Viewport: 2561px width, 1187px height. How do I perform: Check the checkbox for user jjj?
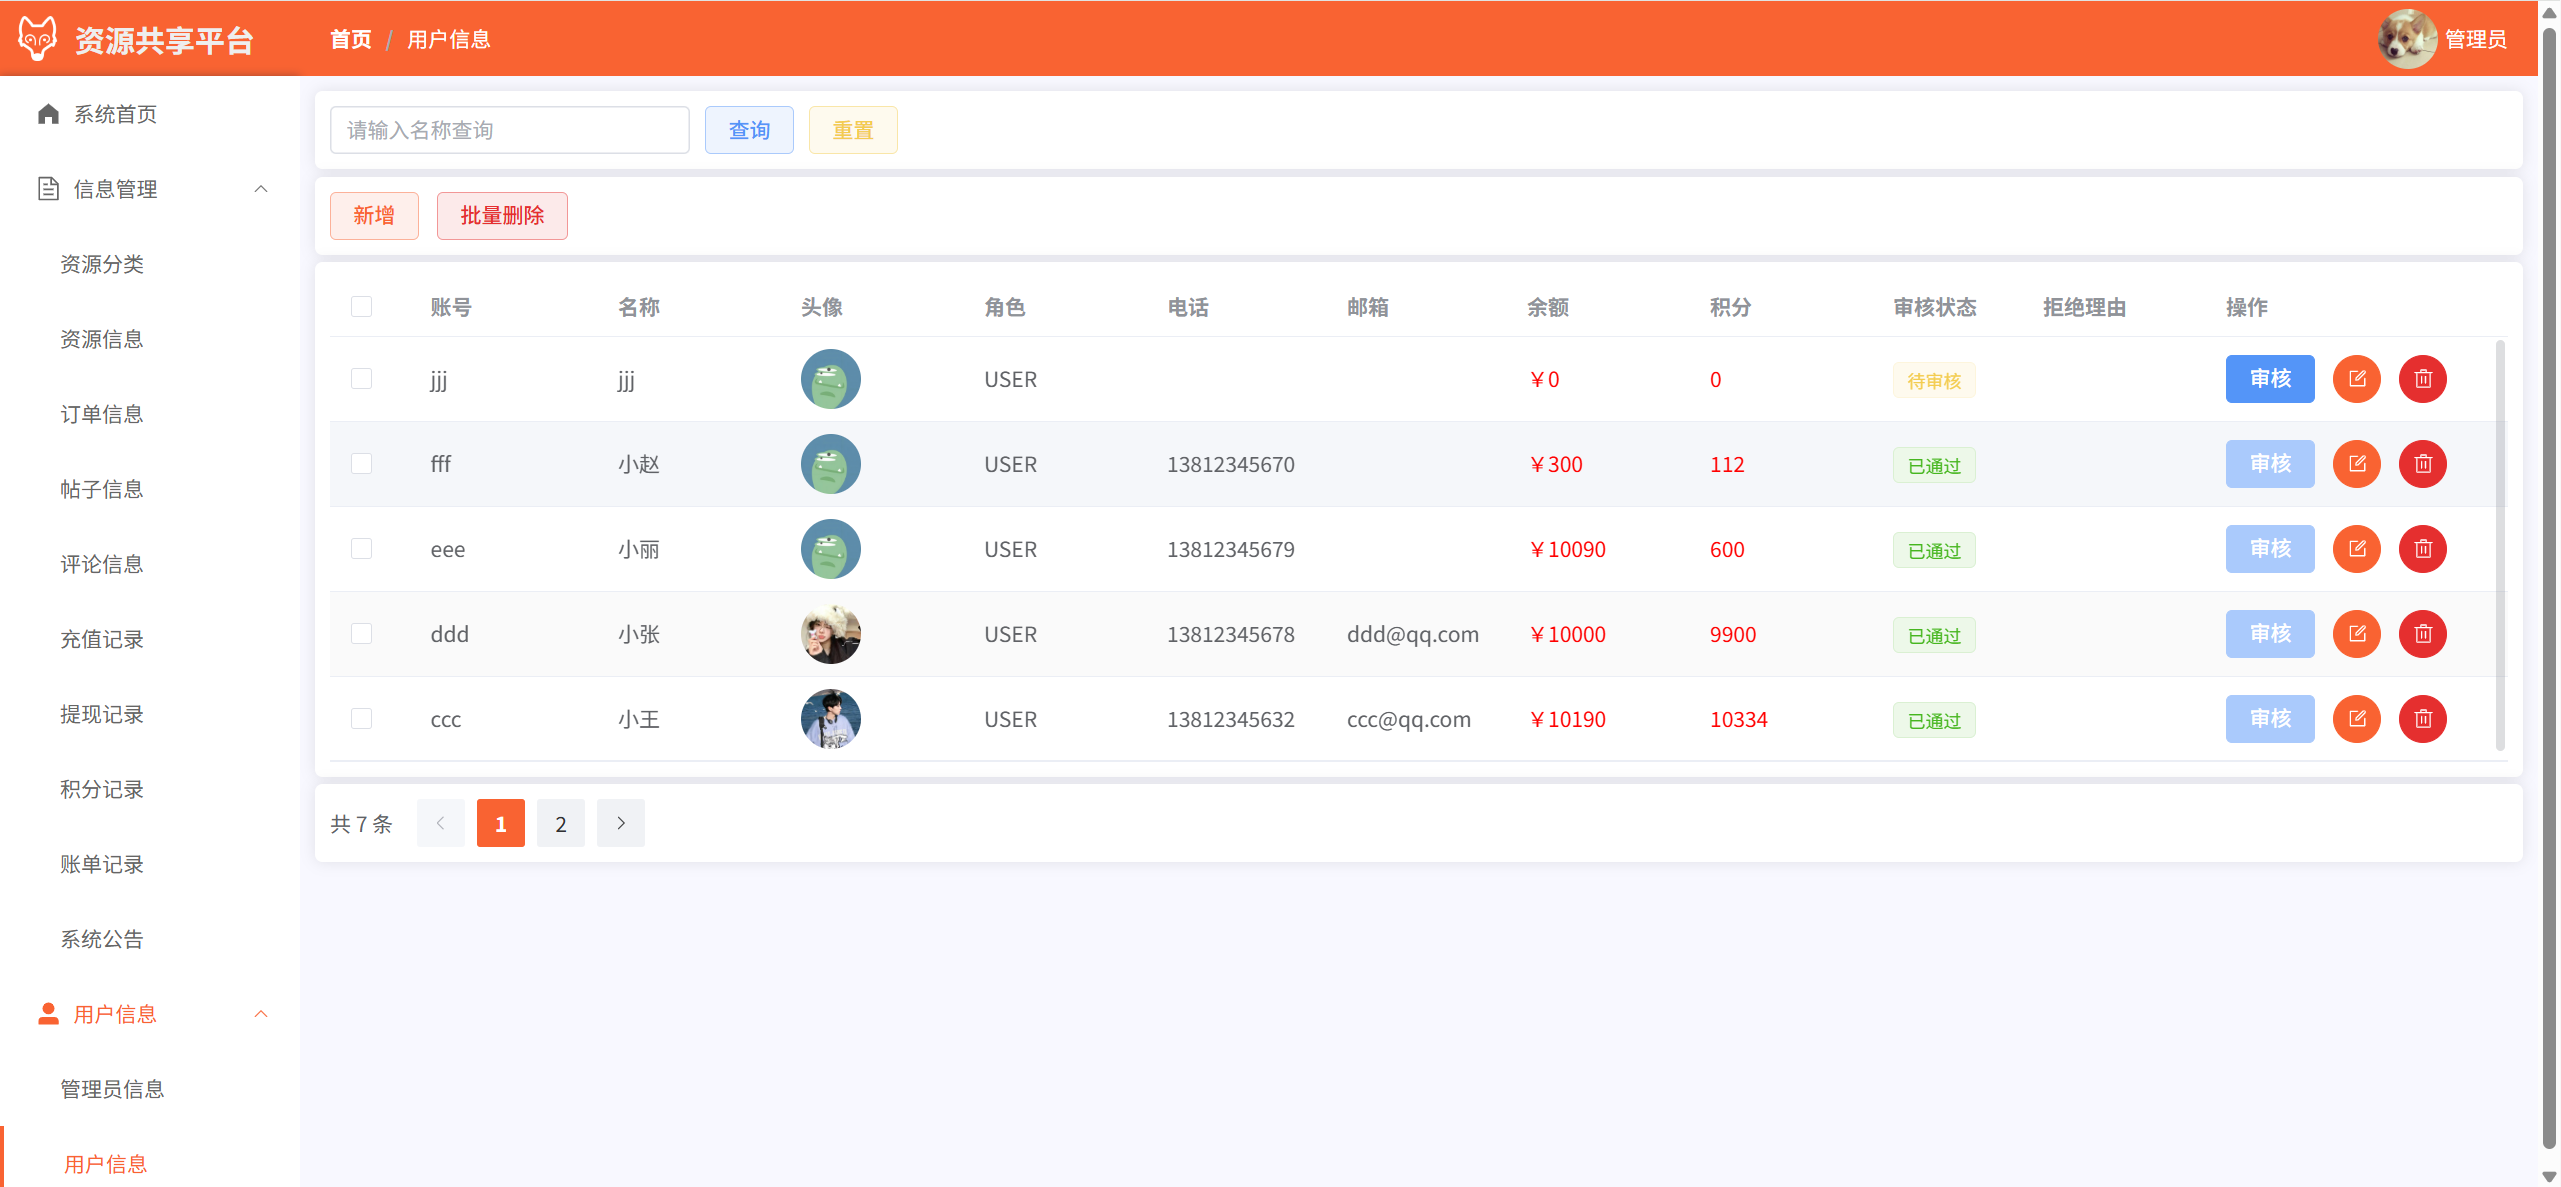click(361, 379)
